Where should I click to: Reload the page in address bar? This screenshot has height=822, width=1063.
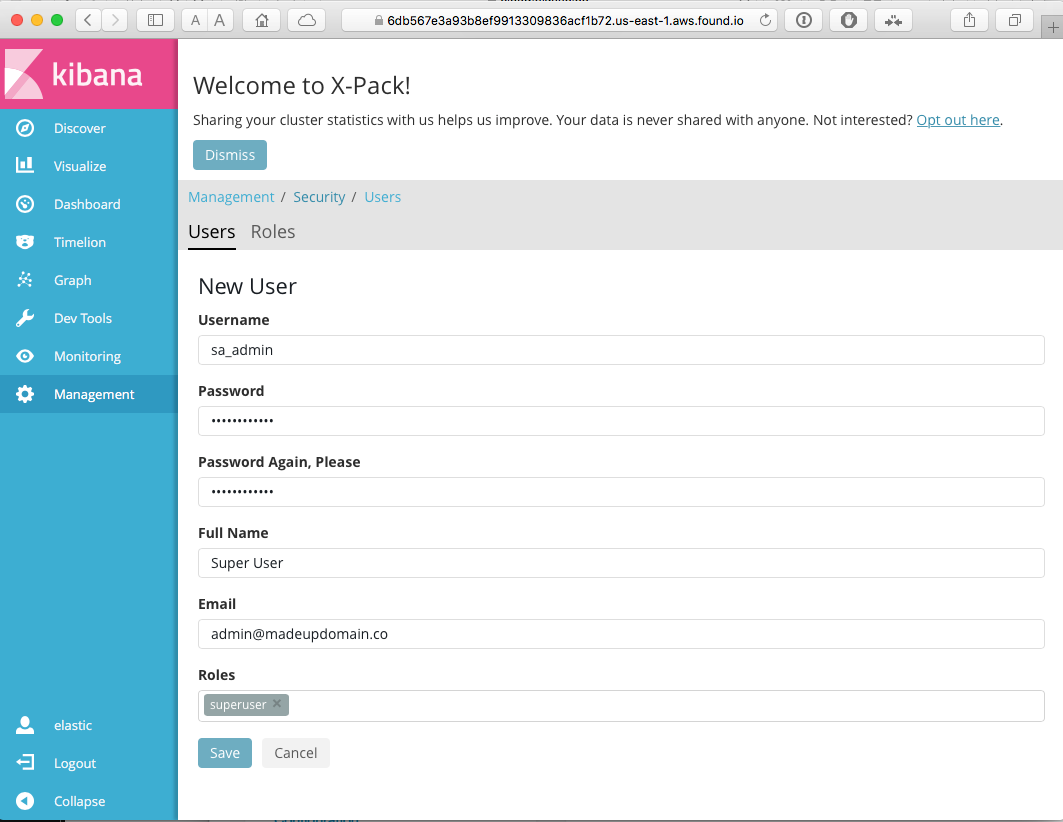pyautogui.click(x=765, y=20)
